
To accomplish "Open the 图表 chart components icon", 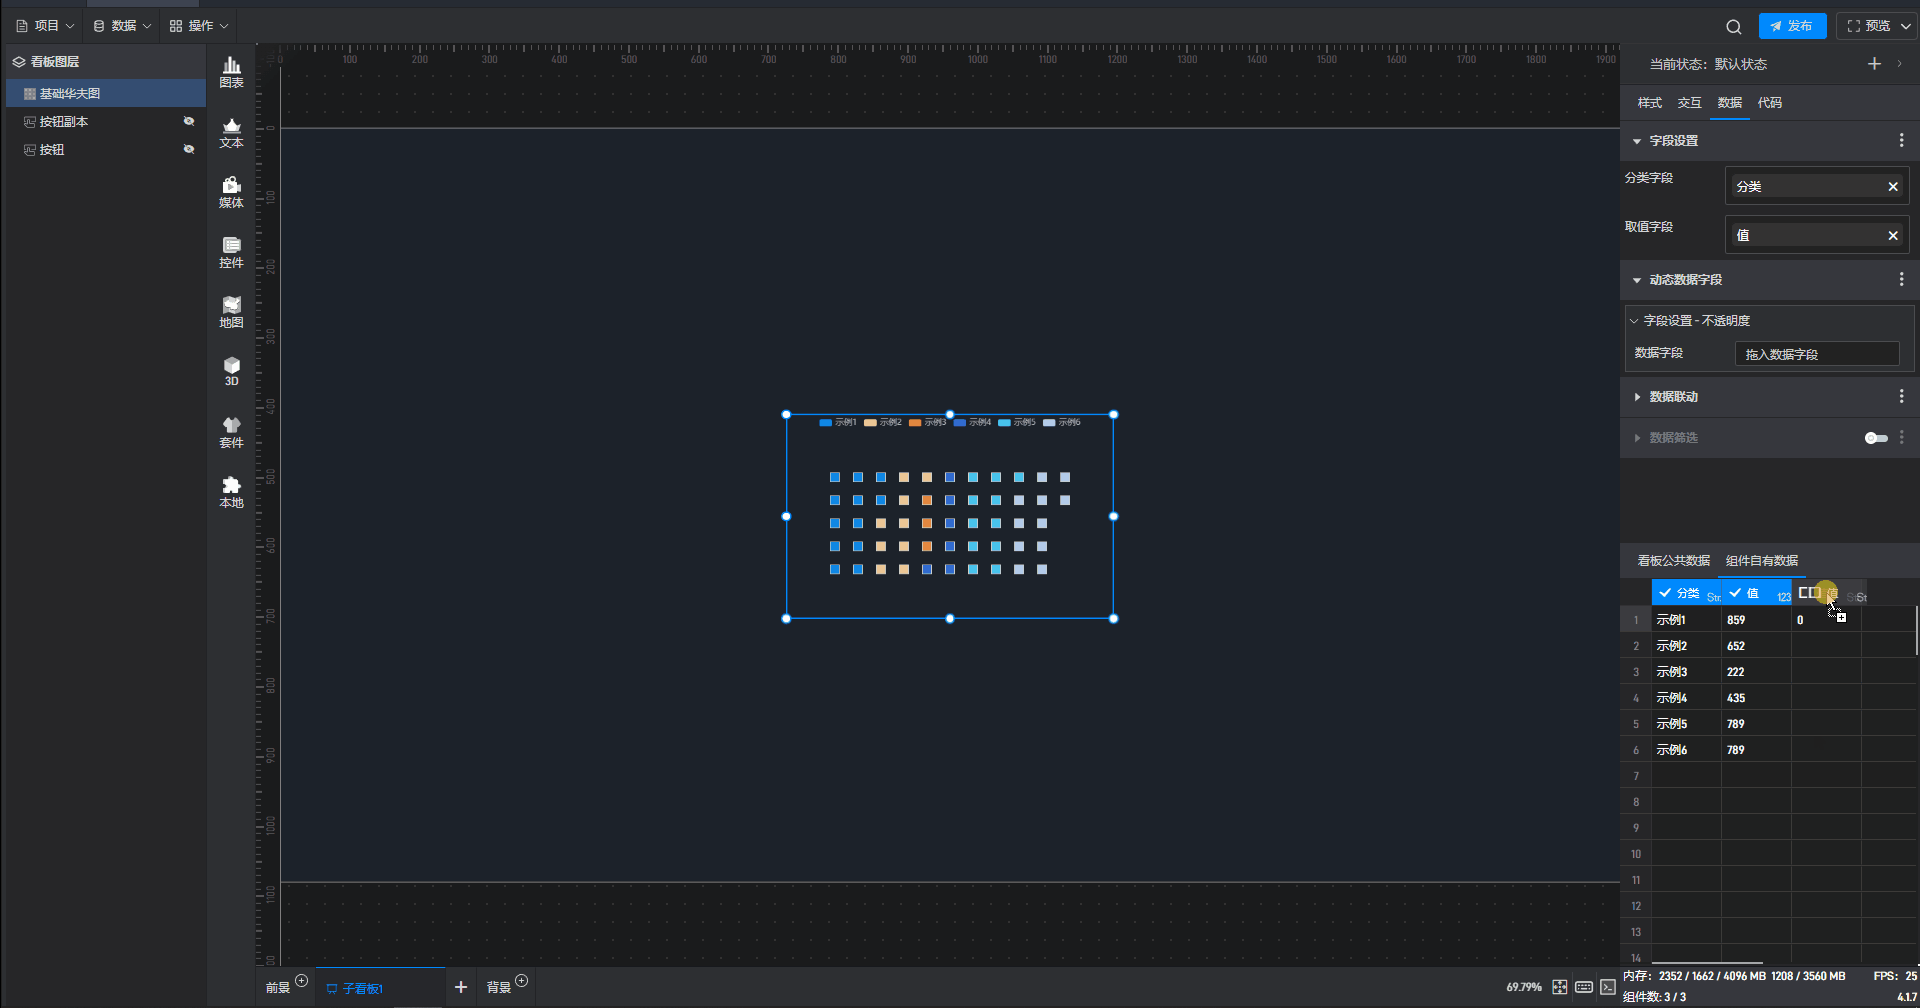I will click(231, 72).
